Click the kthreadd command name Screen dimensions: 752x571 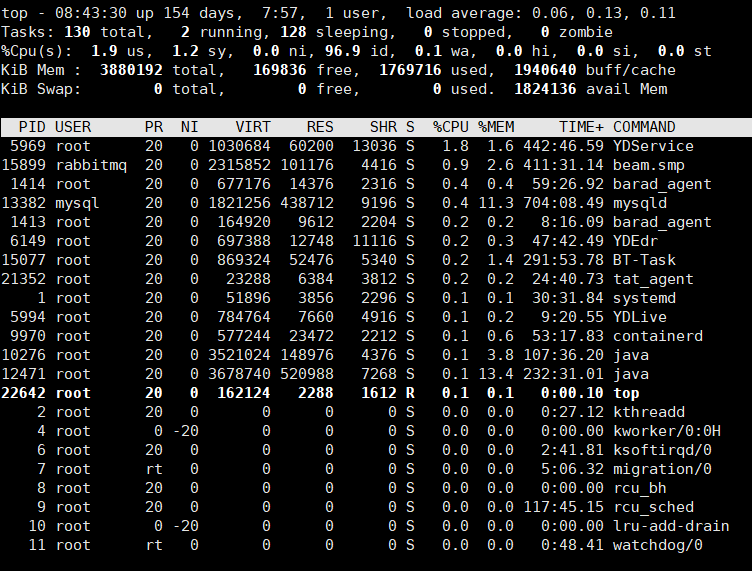coord(649,412)
